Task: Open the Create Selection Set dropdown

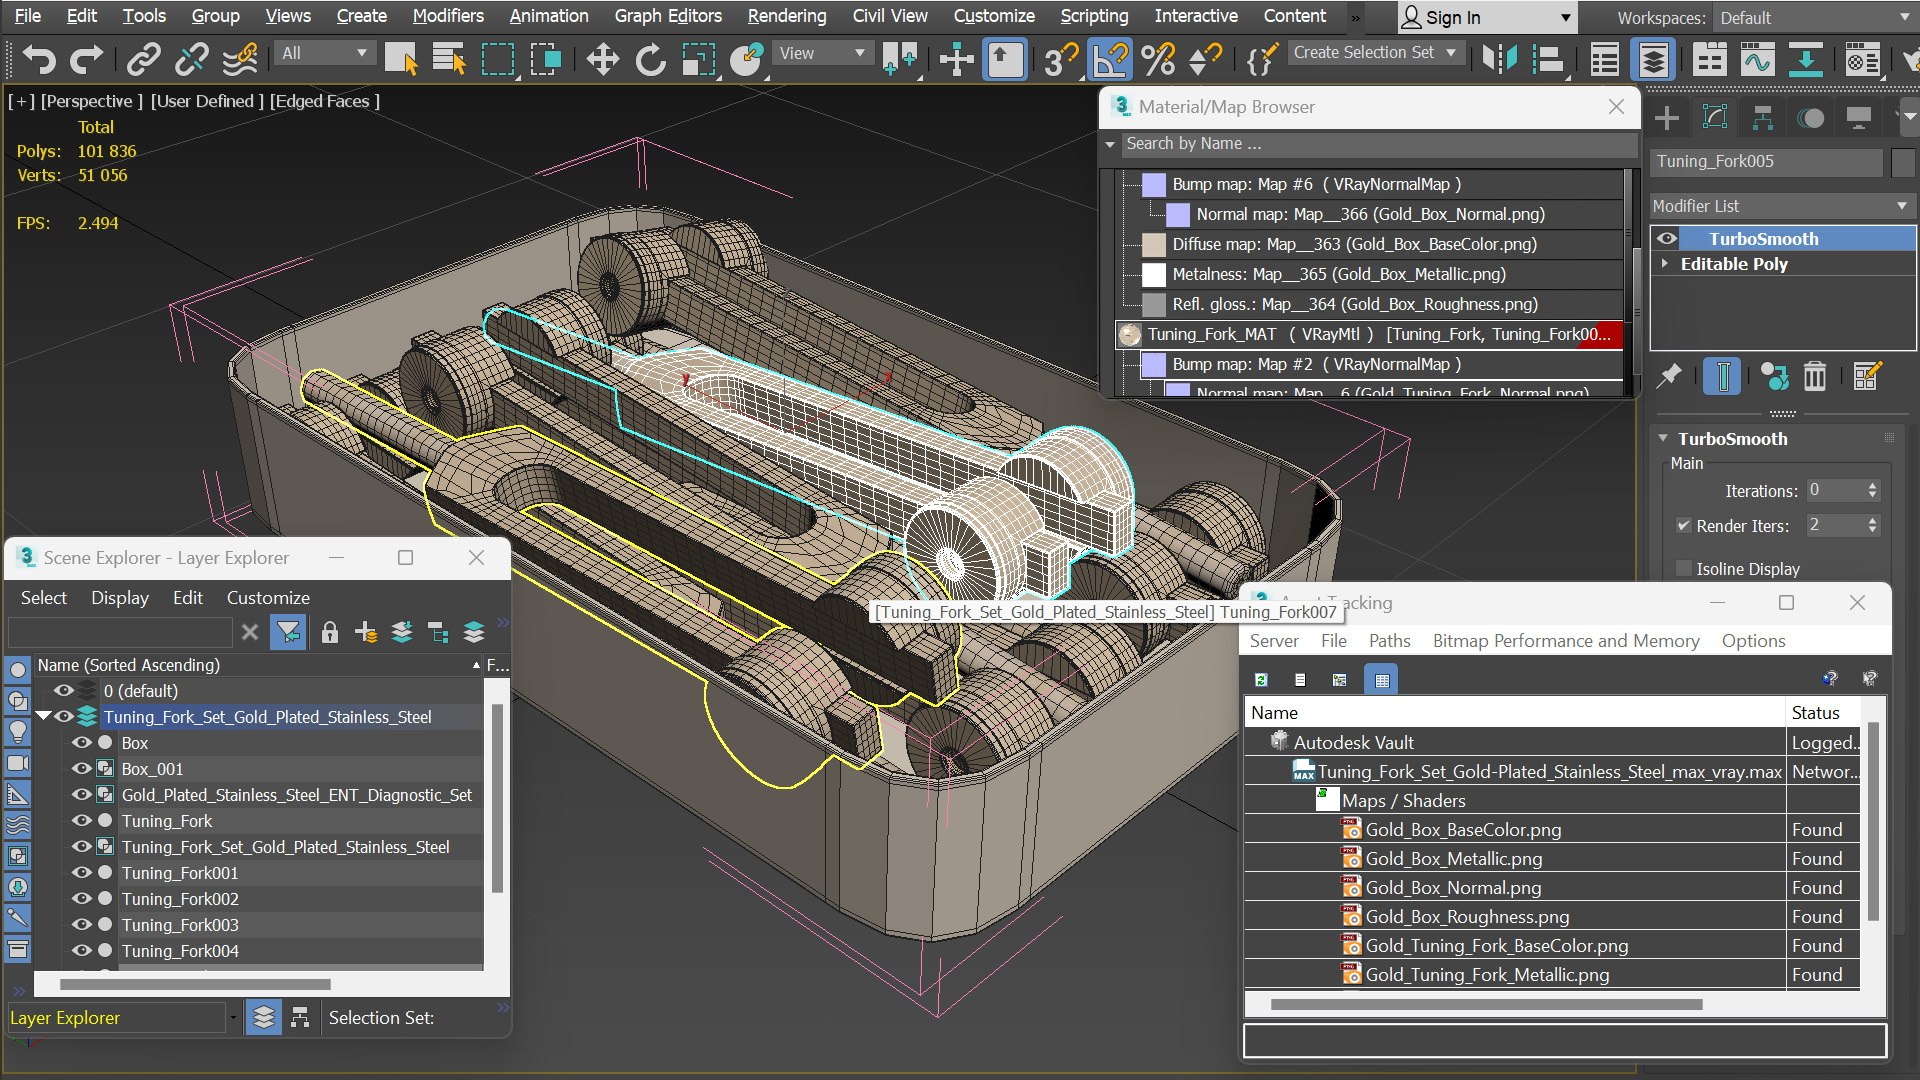Action: tap(1376, 52)
